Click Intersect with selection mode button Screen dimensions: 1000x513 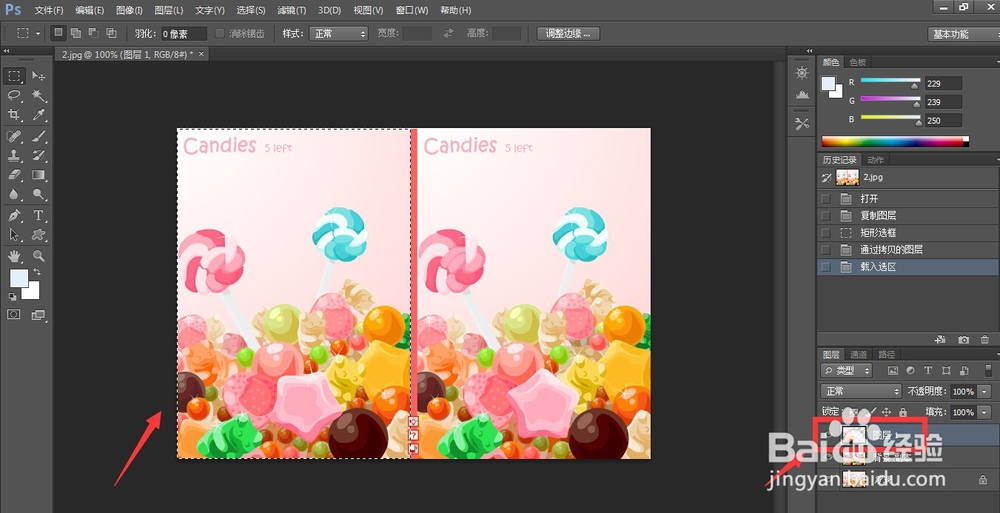111,33
